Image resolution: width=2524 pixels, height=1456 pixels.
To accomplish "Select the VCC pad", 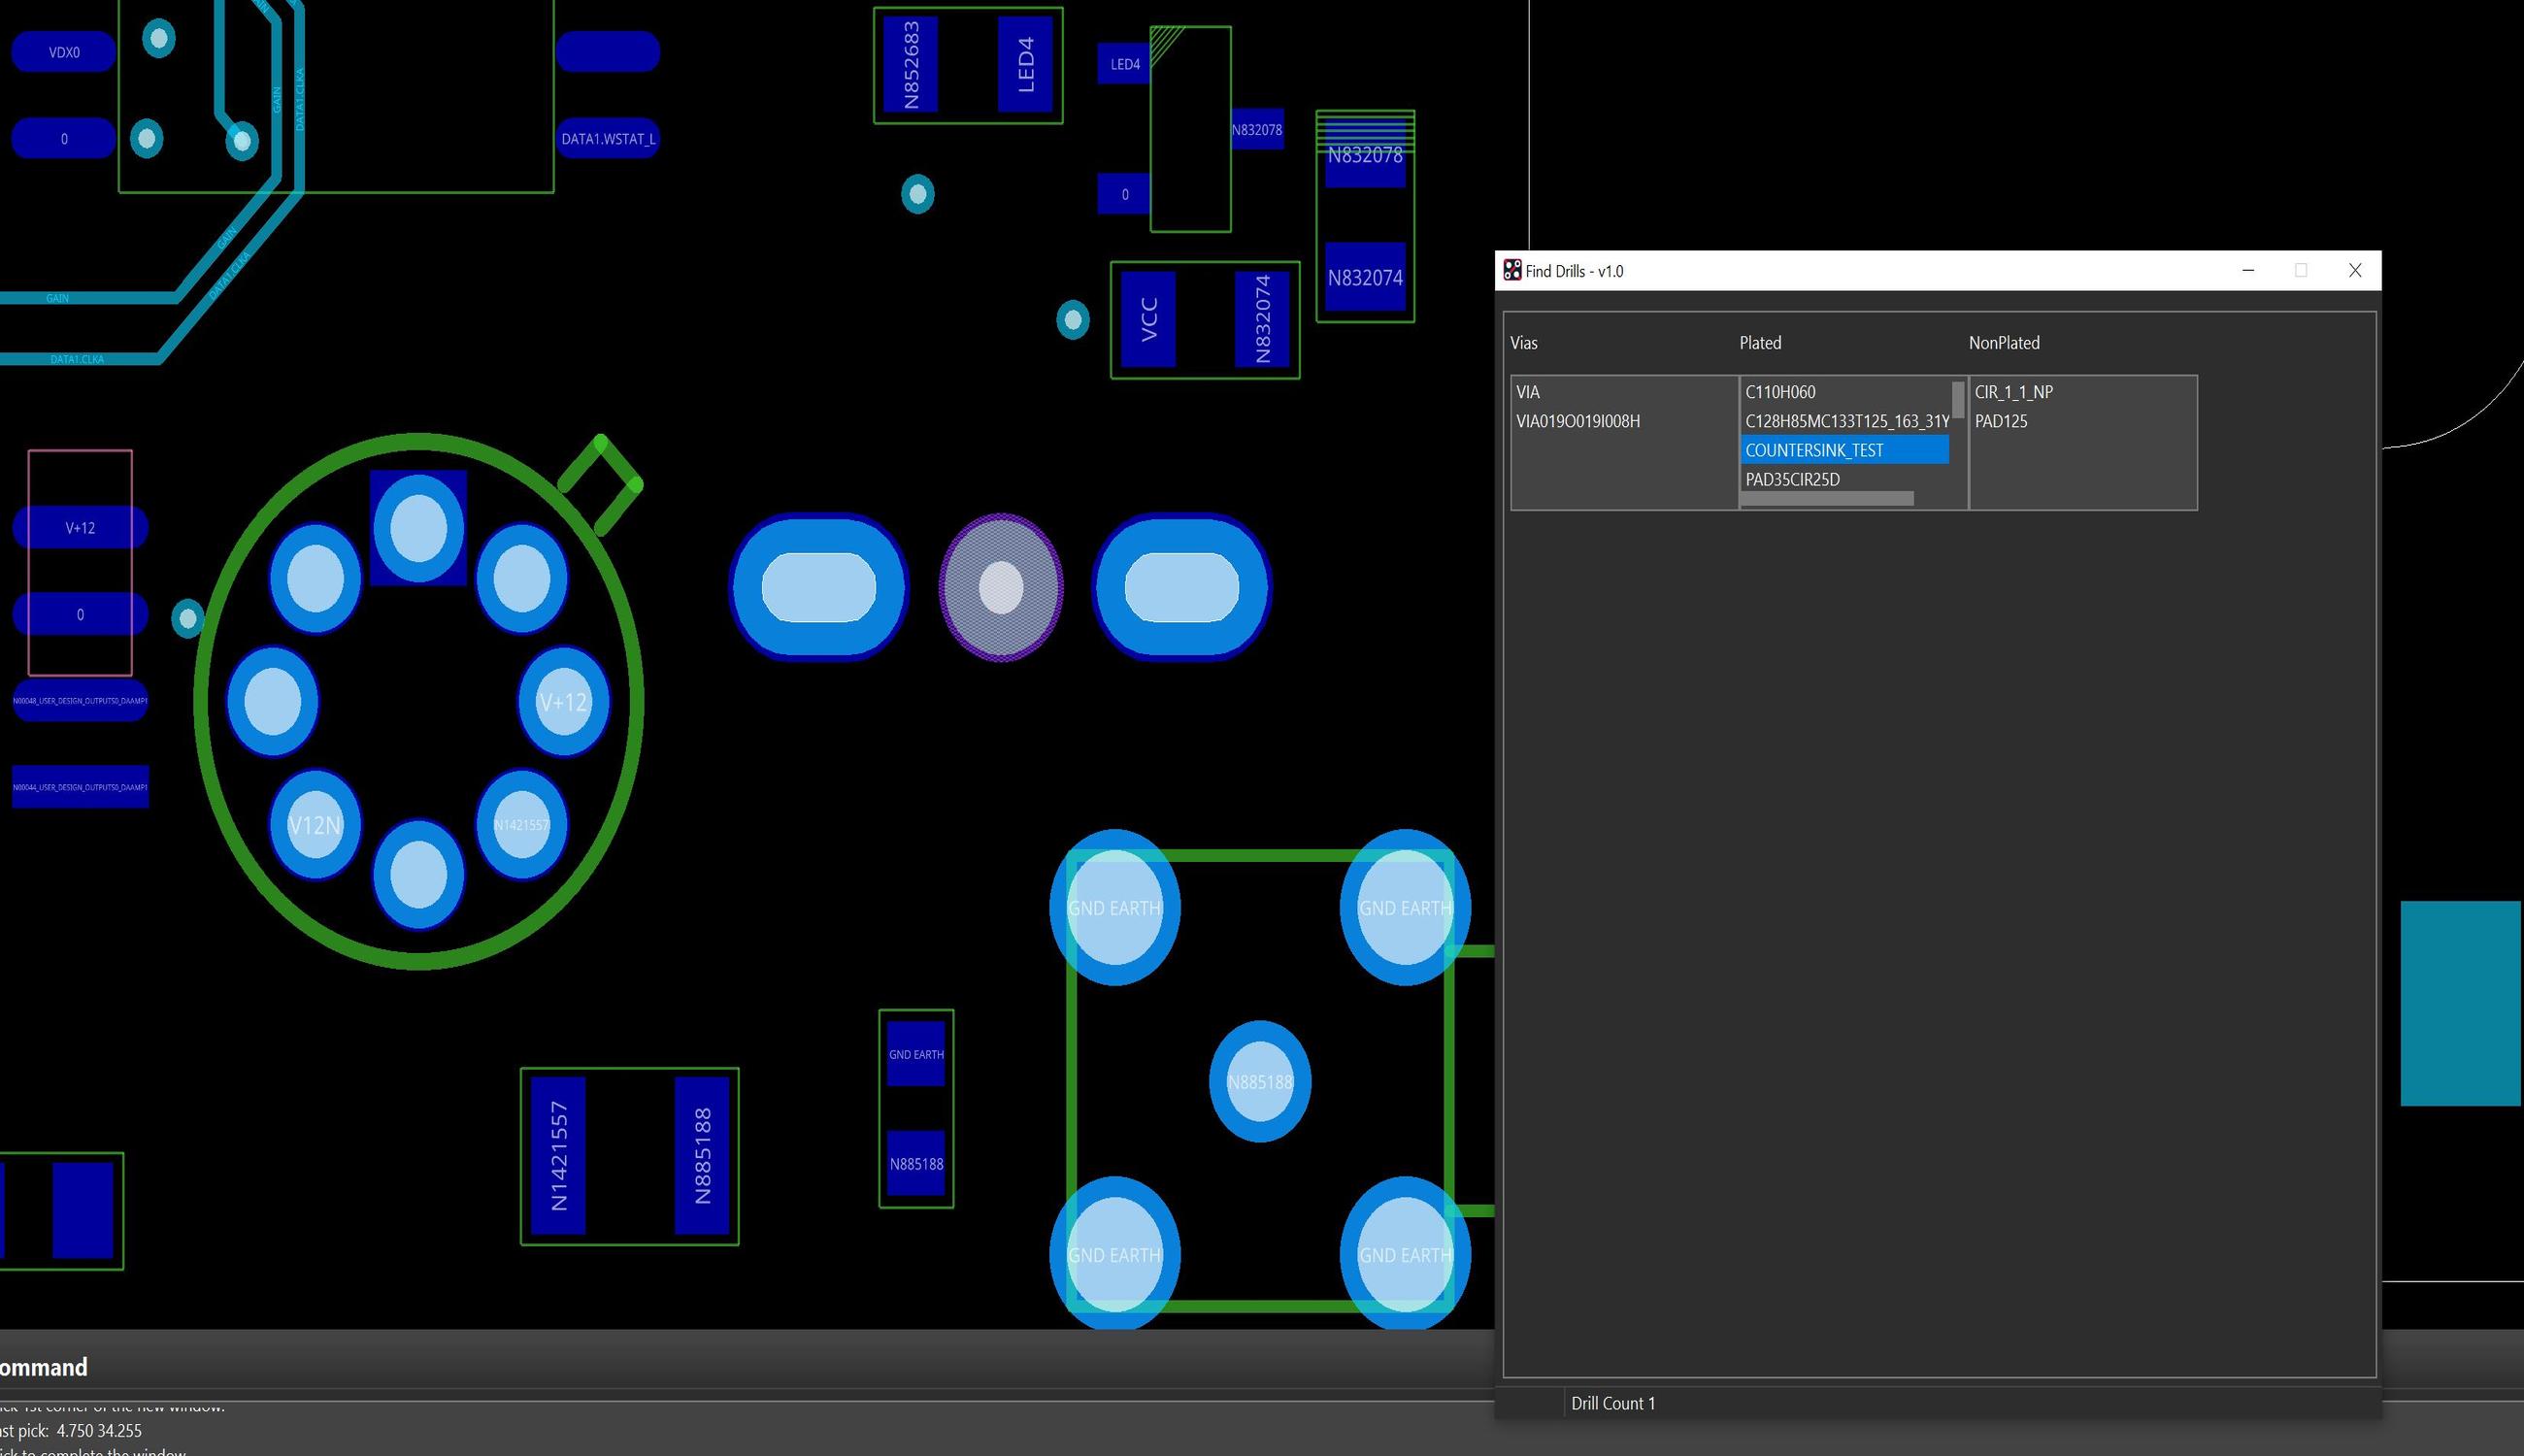I will click(1148, 320).
